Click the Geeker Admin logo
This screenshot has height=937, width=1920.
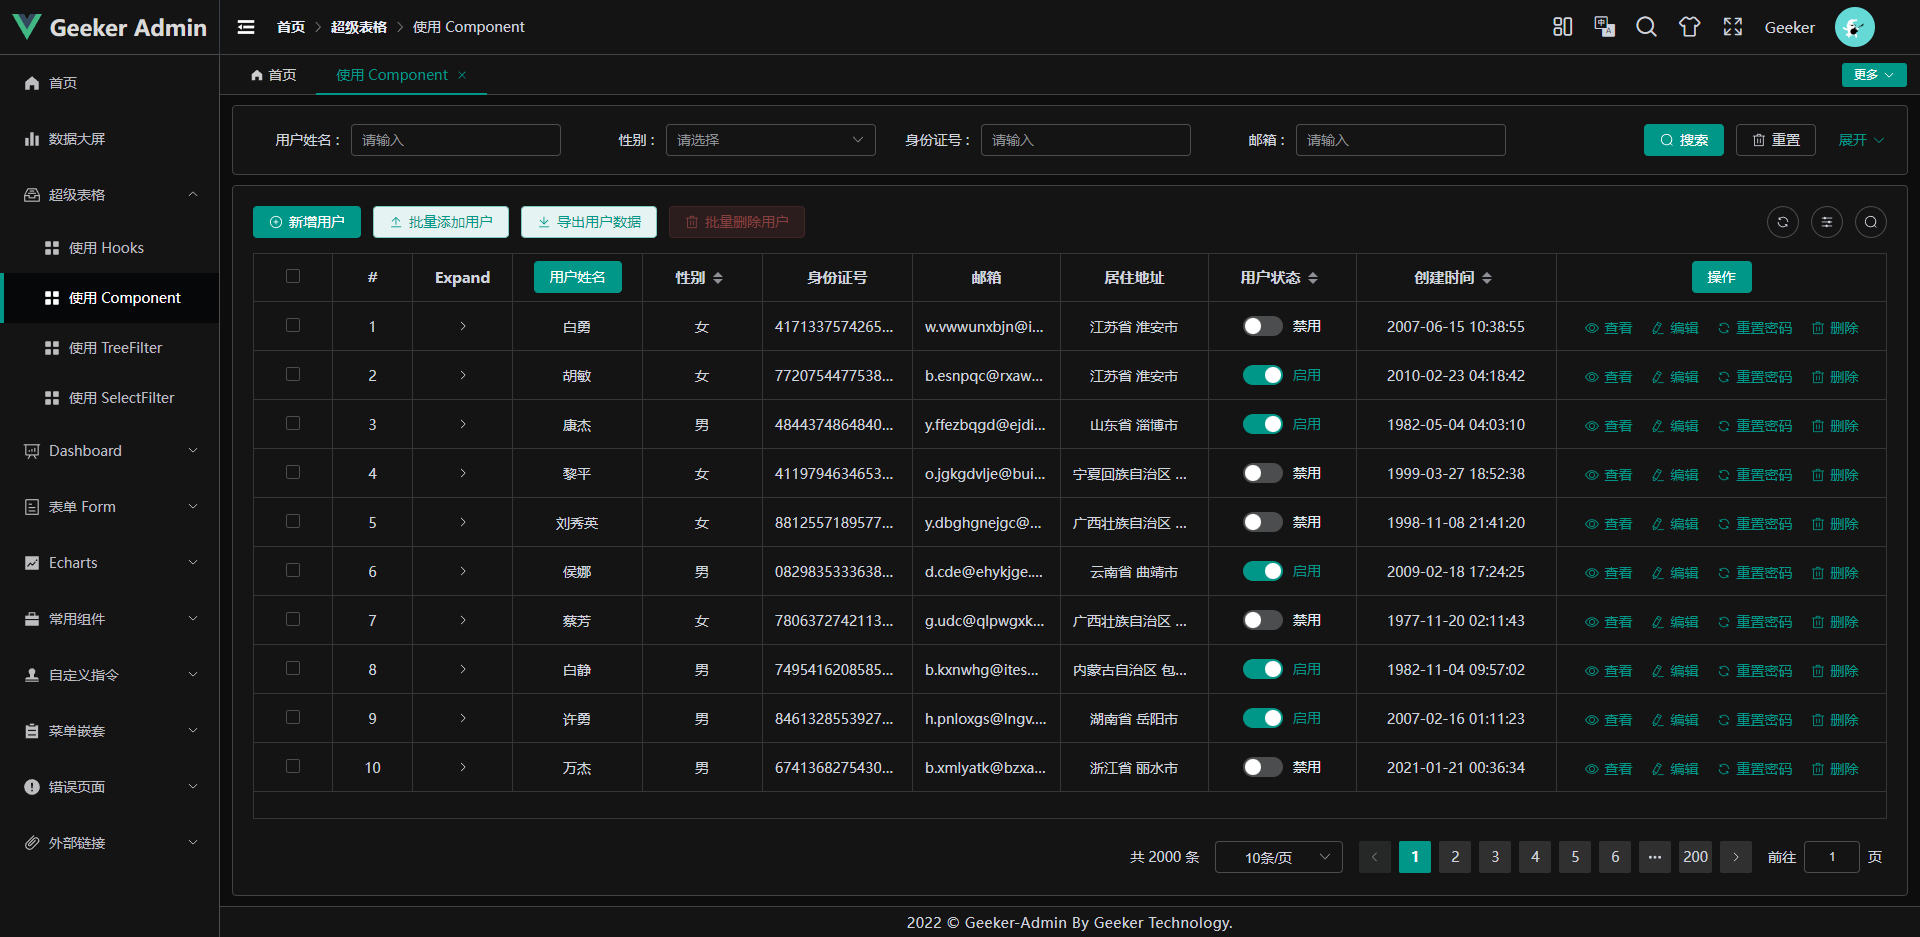coord(110,27)
